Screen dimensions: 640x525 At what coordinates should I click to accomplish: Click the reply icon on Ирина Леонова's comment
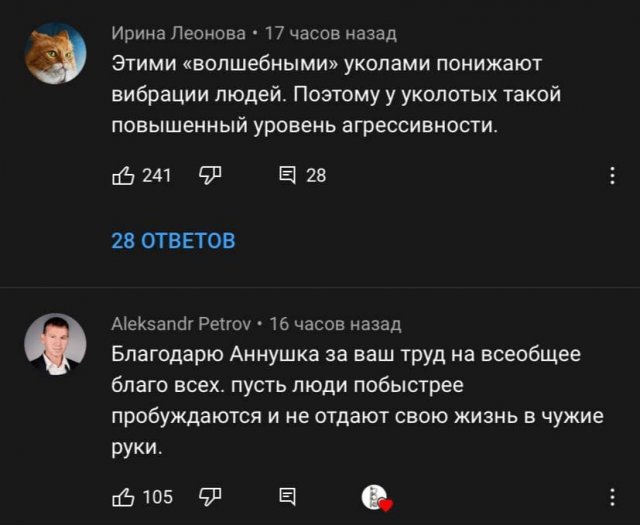(286, 176)
